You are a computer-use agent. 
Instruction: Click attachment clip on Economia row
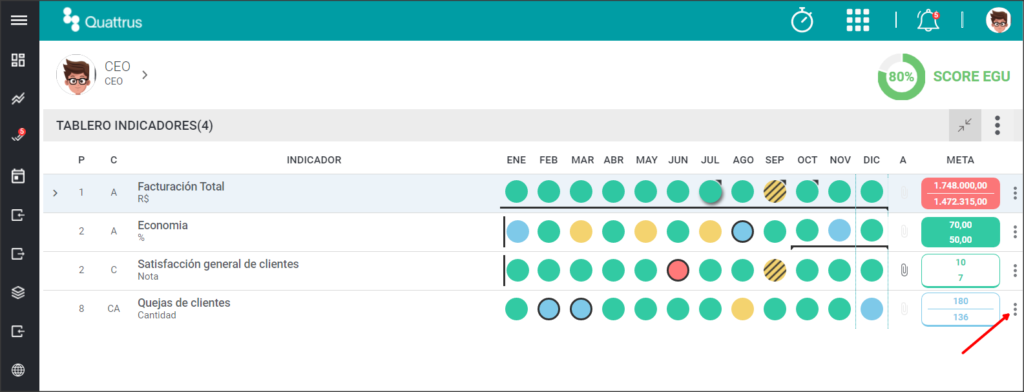coord(904,231)
